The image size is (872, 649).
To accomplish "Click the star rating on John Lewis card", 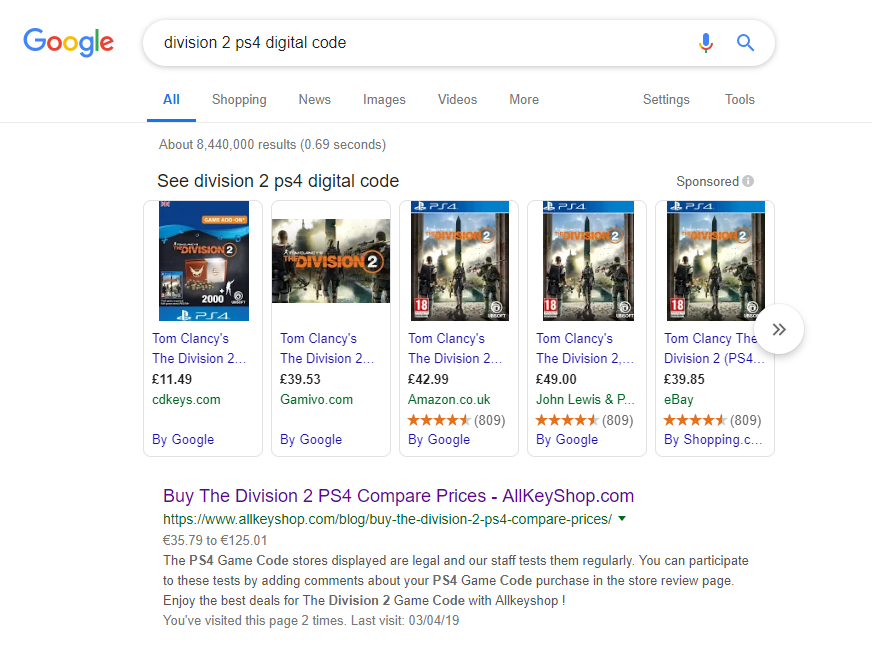I will pos(567,420).
